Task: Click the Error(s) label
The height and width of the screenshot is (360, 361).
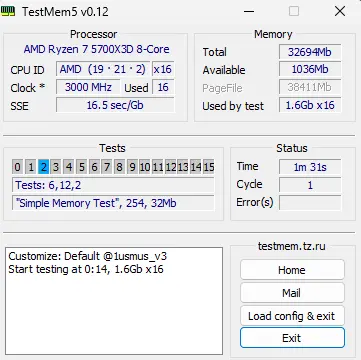Action: click(x=255, y=202)
